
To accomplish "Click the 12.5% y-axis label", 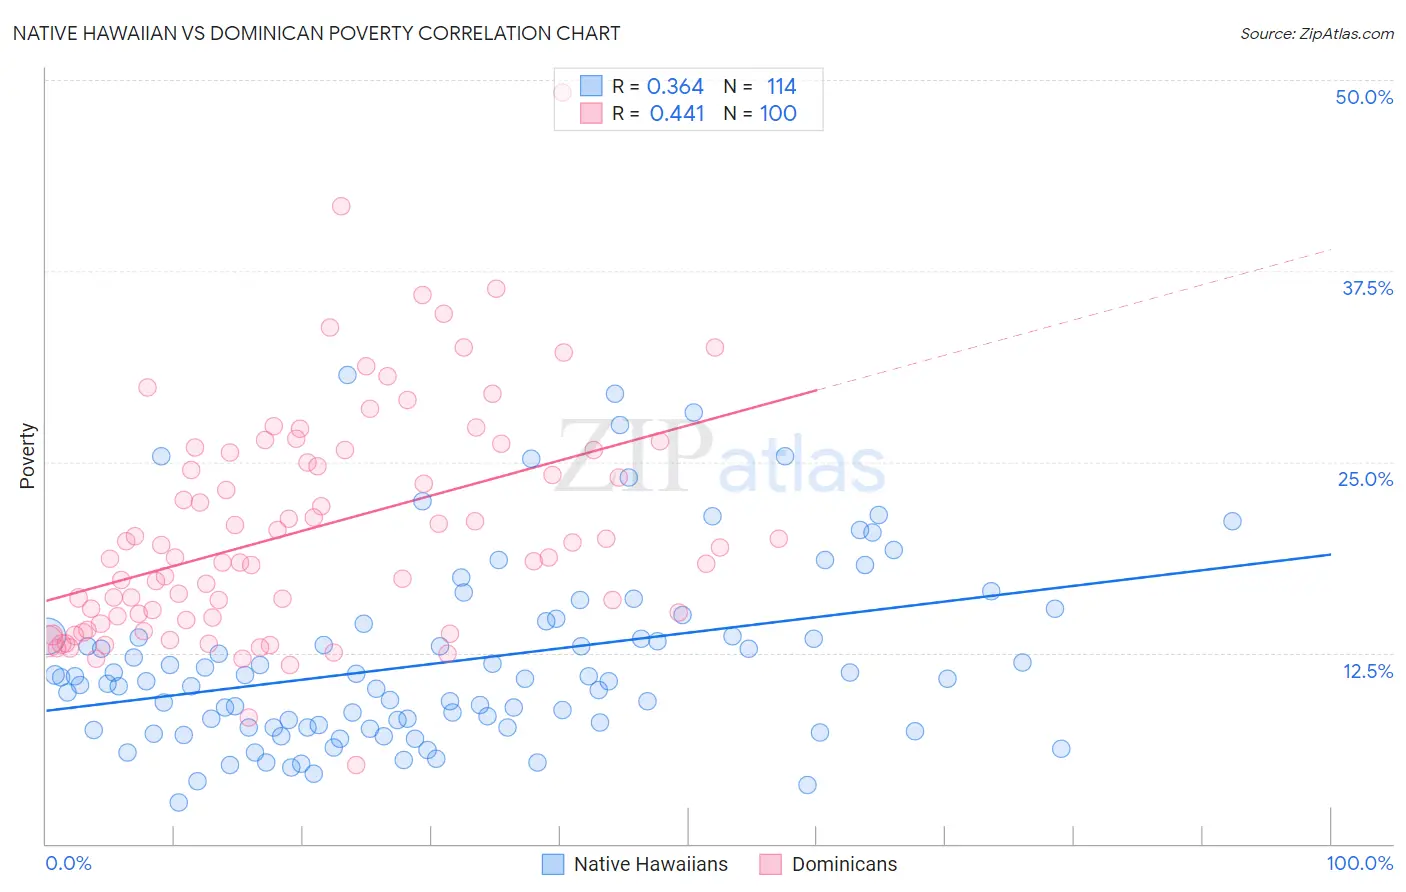I will pos(1367,671).
